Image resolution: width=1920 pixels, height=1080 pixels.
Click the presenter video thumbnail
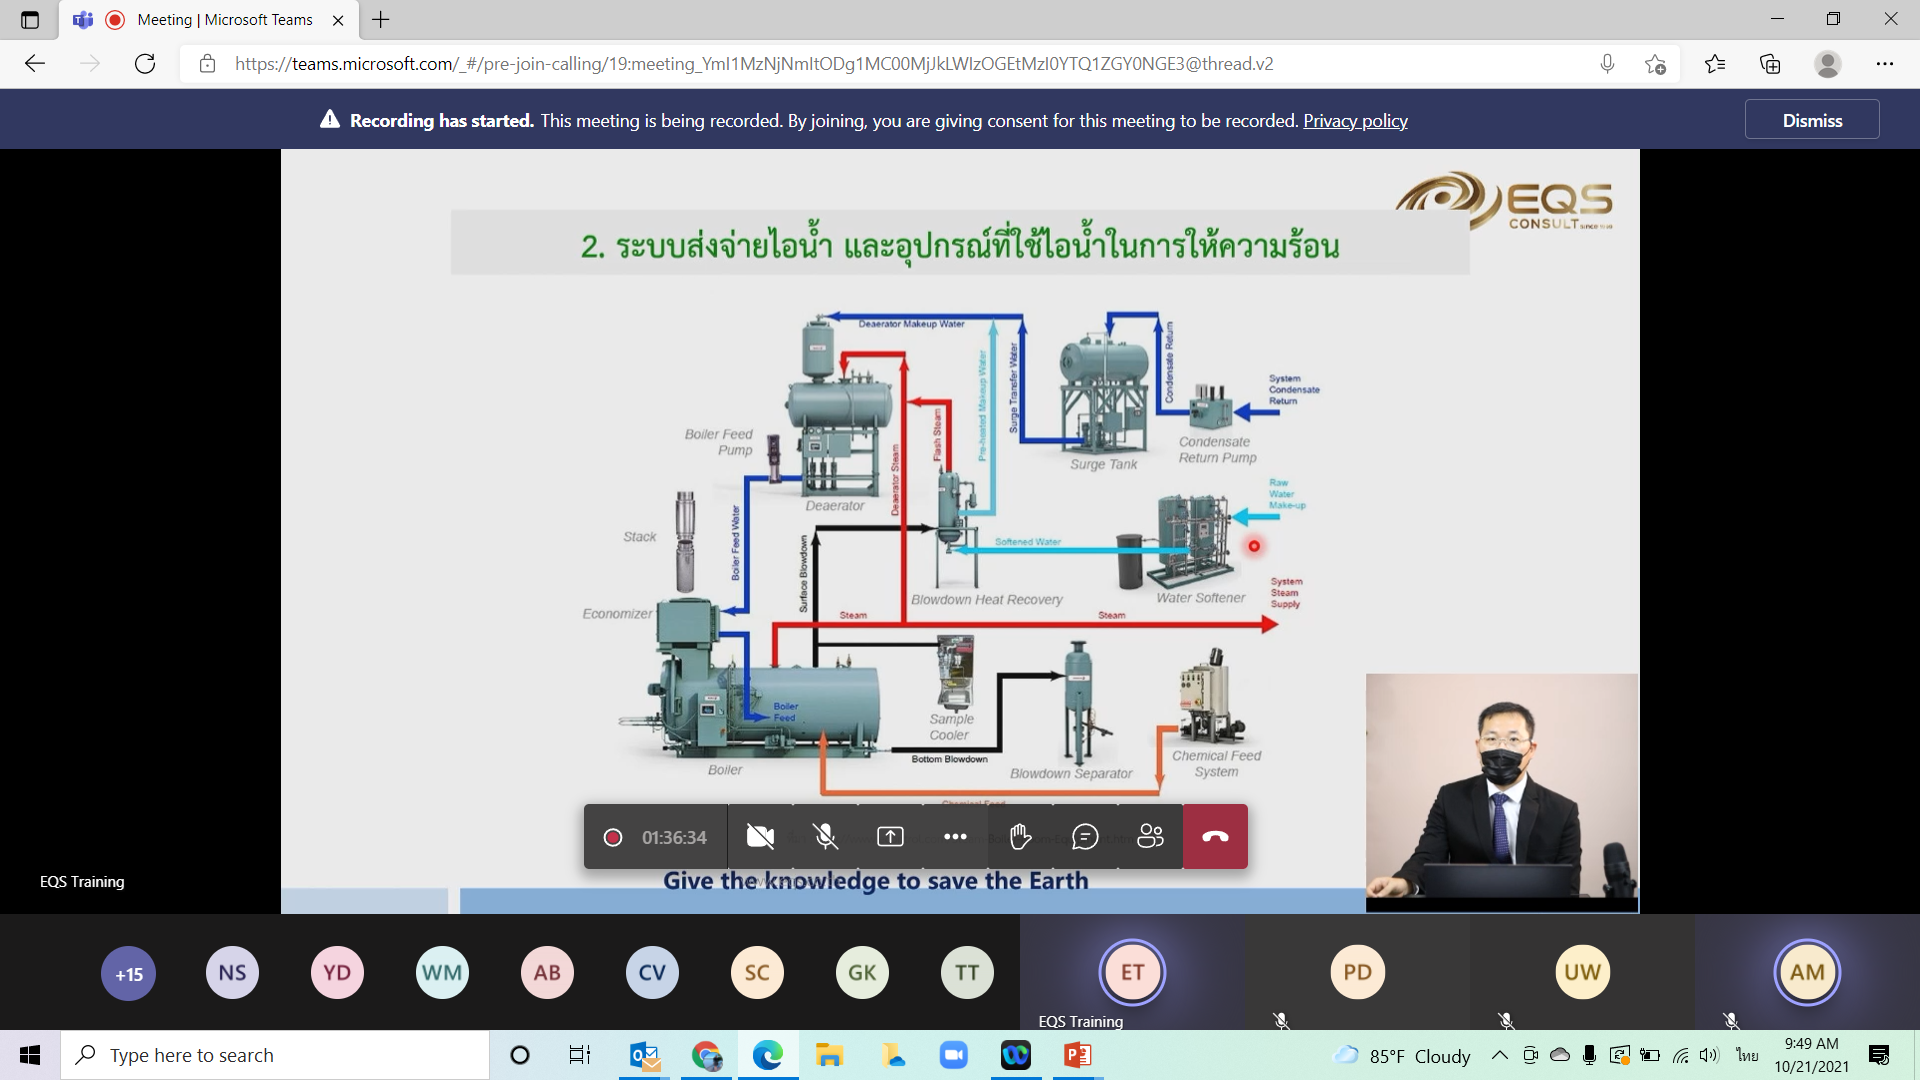pyautogui.click(x=1502, y=792)
